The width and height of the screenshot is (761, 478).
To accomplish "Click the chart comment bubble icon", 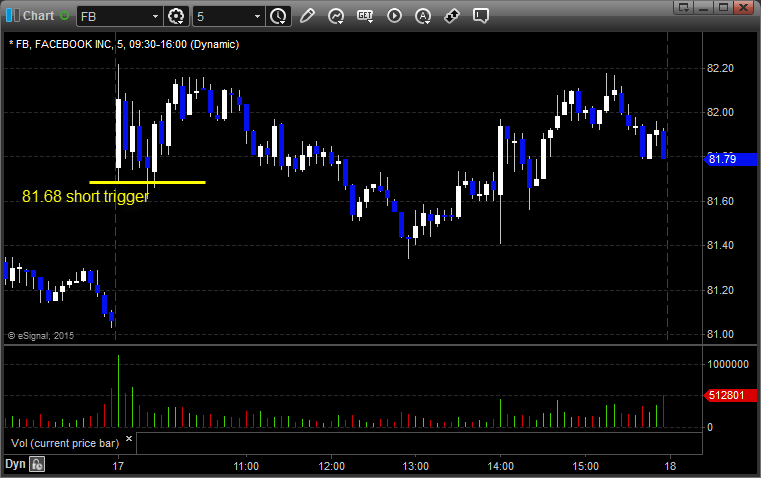I will pyautogui.click(x=480, y=16).
